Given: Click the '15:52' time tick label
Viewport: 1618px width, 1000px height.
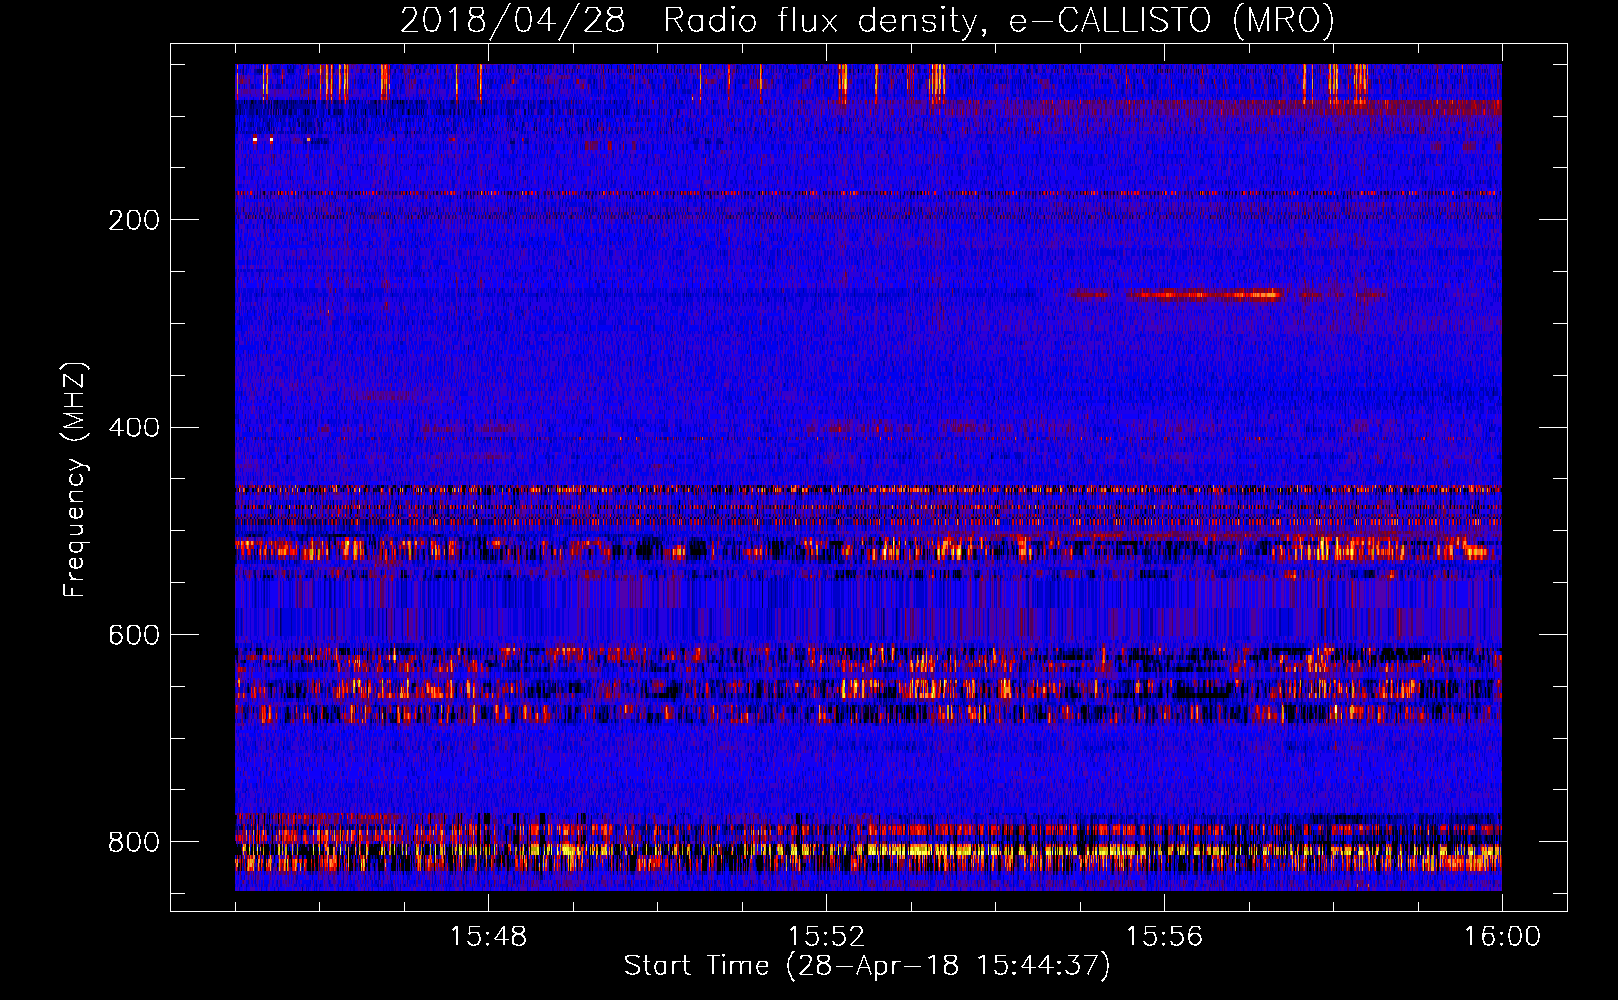Looking at the screenshot, I should [826, 937].
